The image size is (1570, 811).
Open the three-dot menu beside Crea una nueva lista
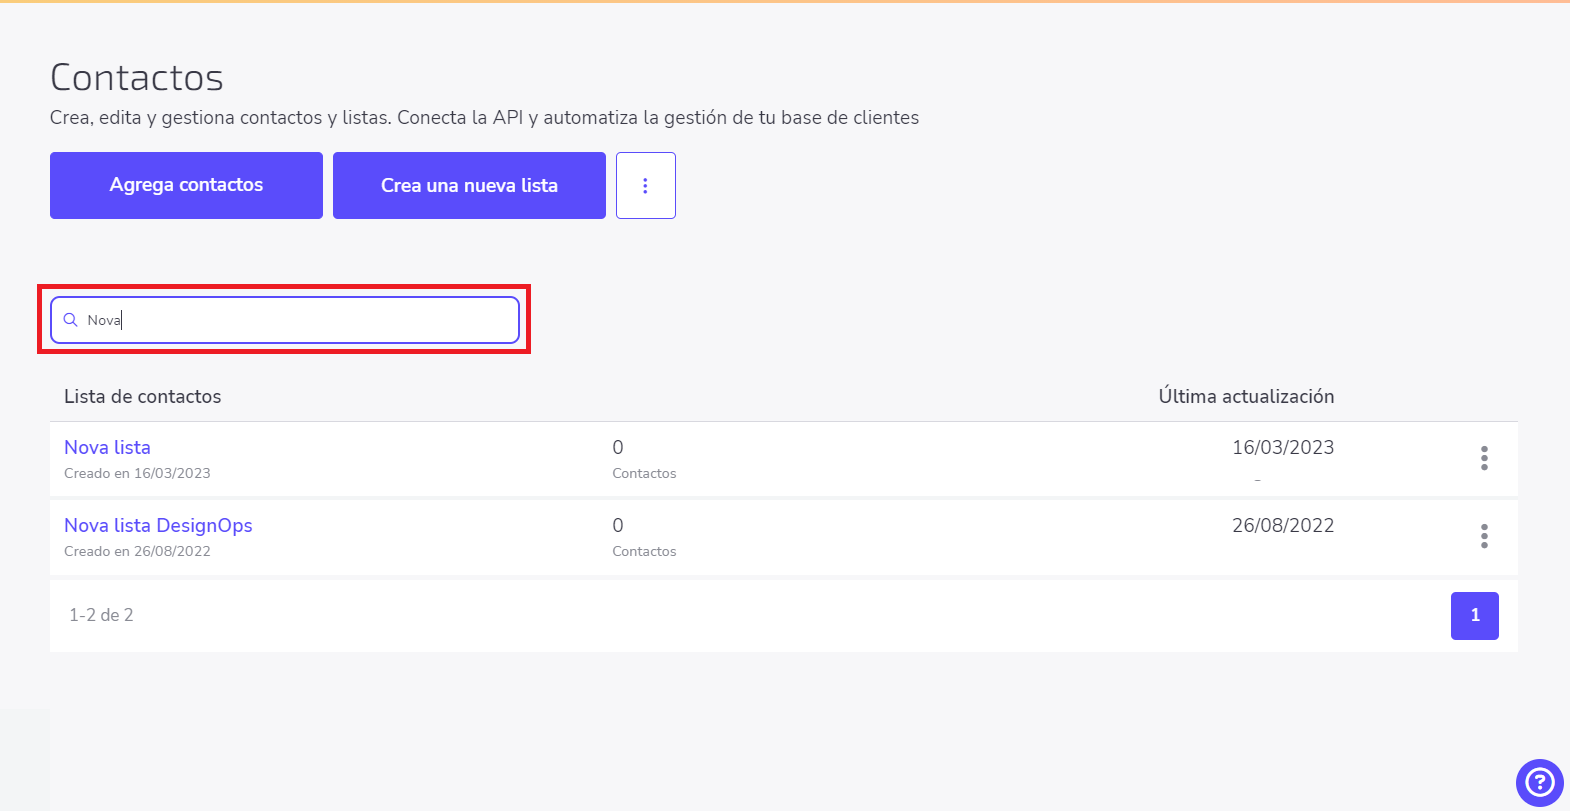(646, 185)
